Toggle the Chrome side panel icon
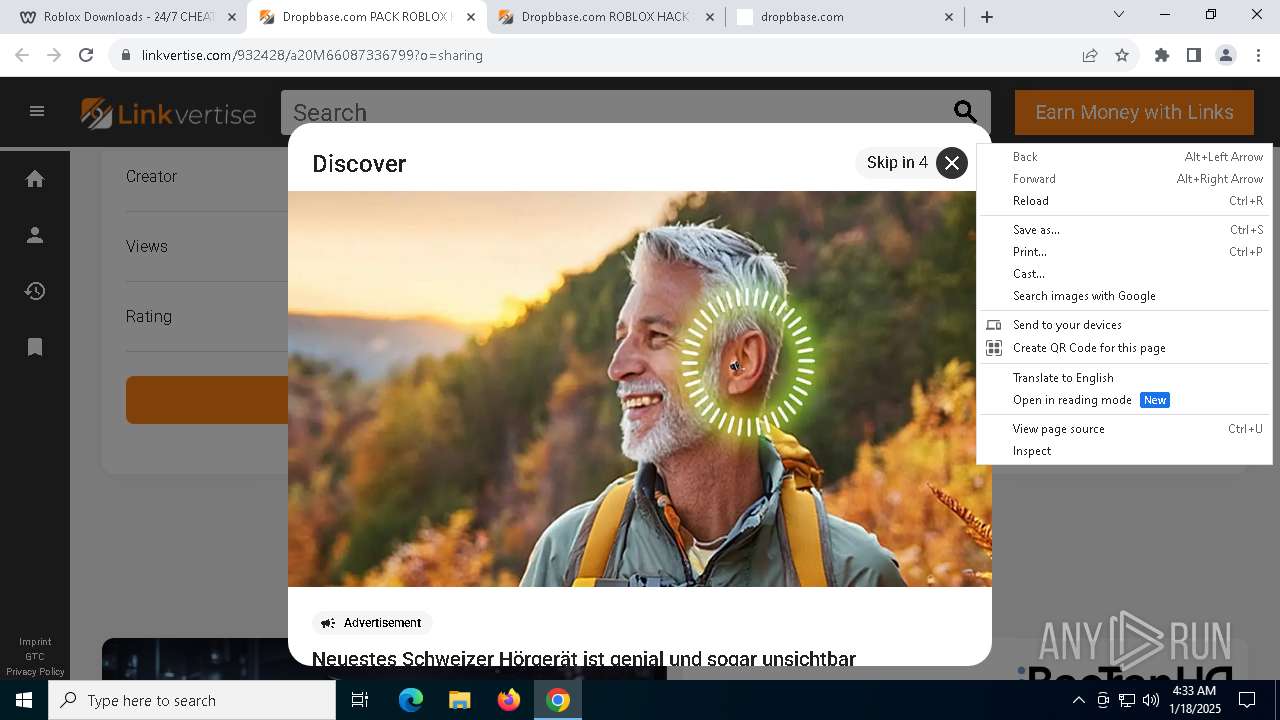The height and width of the screenshot is (720, 1280). point(1194,55)
